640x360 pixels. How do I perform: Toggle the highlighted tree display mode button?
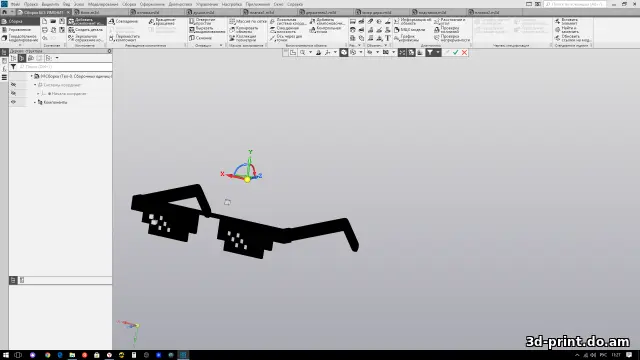22,58
